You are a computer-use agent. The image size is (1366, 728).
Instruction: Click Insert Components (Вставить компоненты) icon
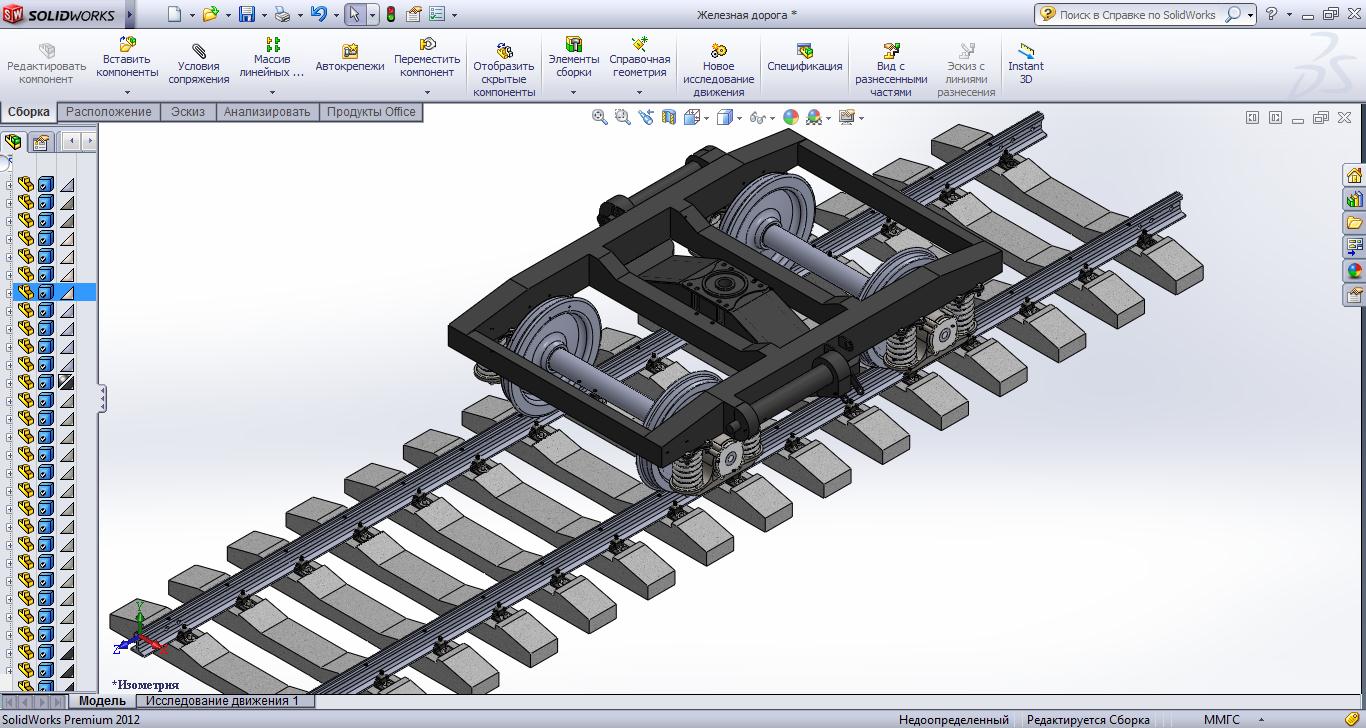(x=127, y=45)
